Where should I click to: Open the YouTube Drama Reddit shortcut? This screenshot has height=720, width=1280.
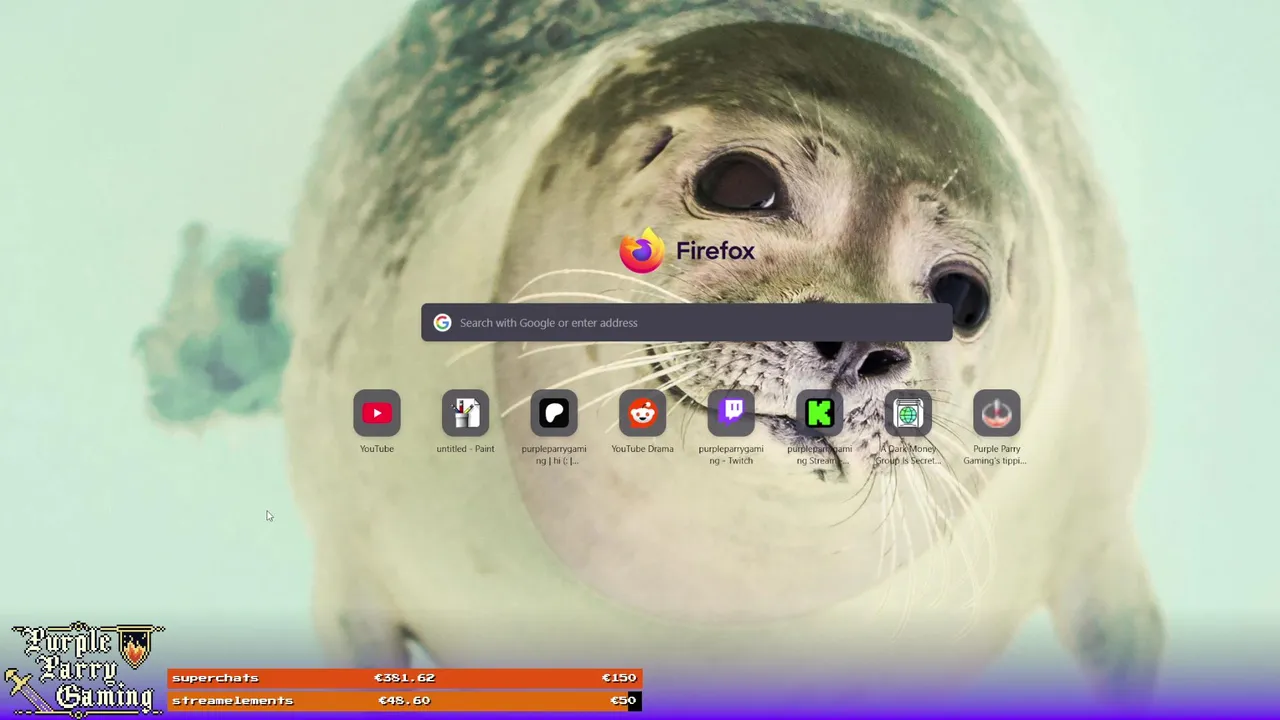[x=642, y=413]
